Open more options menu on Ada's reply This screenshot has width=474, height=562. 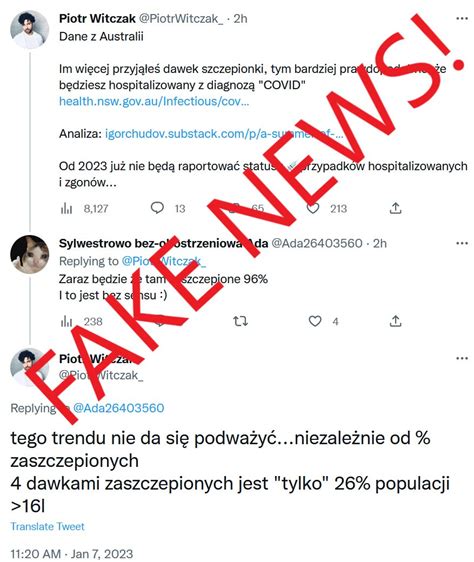click(x=462, y=243)
